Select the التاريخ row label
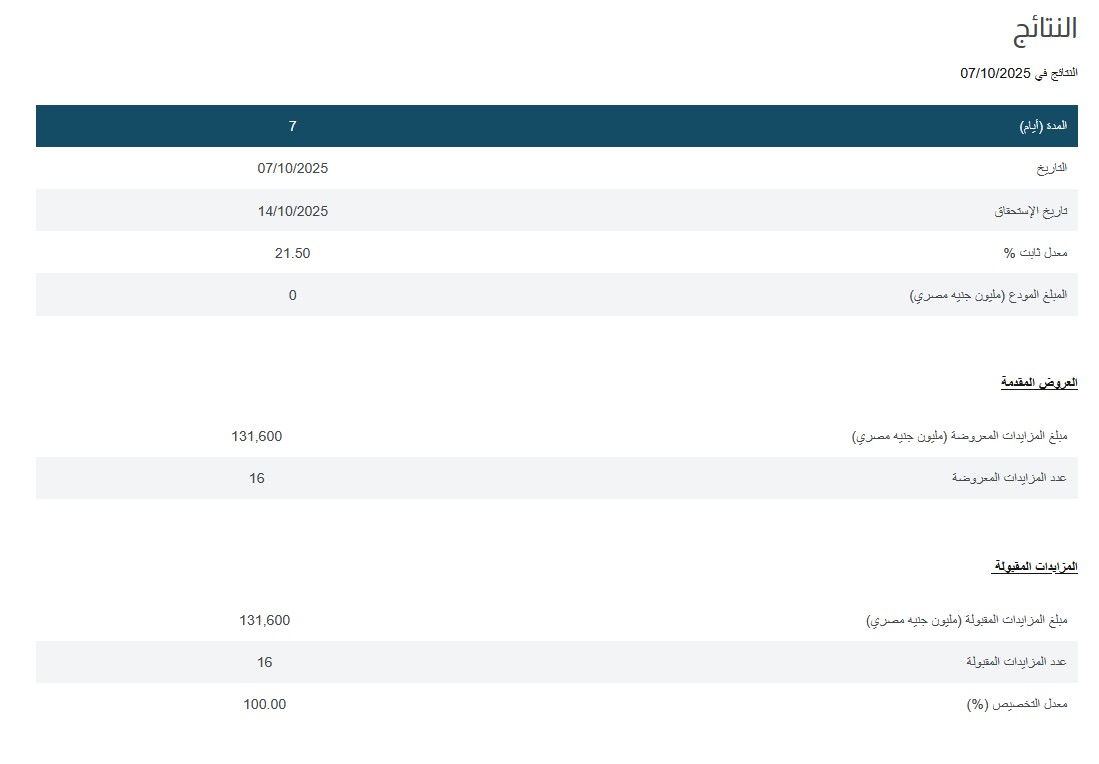The height and width of the screenshot is (764, 1099). 1051,168
